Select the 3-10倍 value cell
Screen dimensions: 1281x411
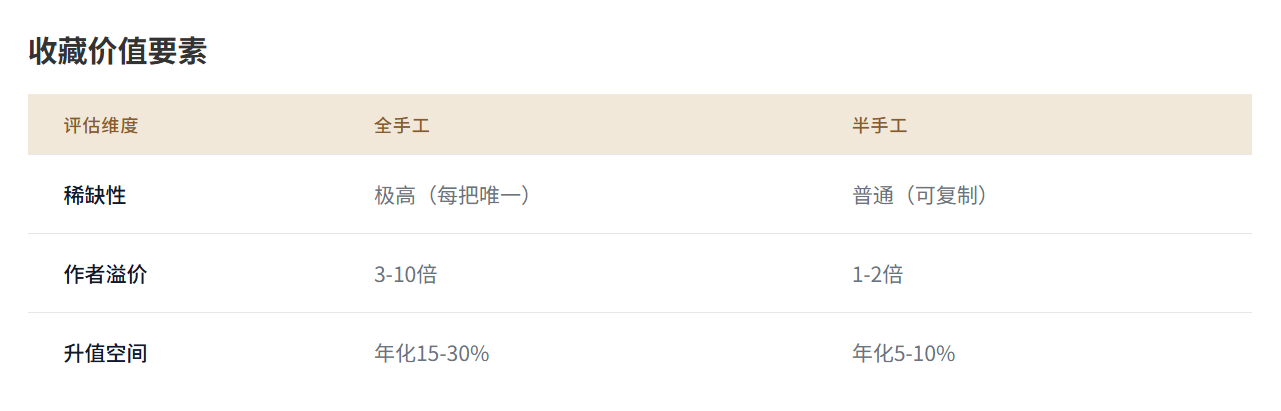pos(406,274)
